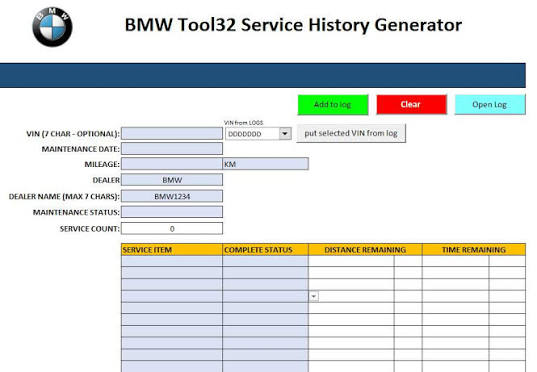537x372 pixels.
Task: Click the red Clear button
Action: pyautogui.click(x=411, y=104)
